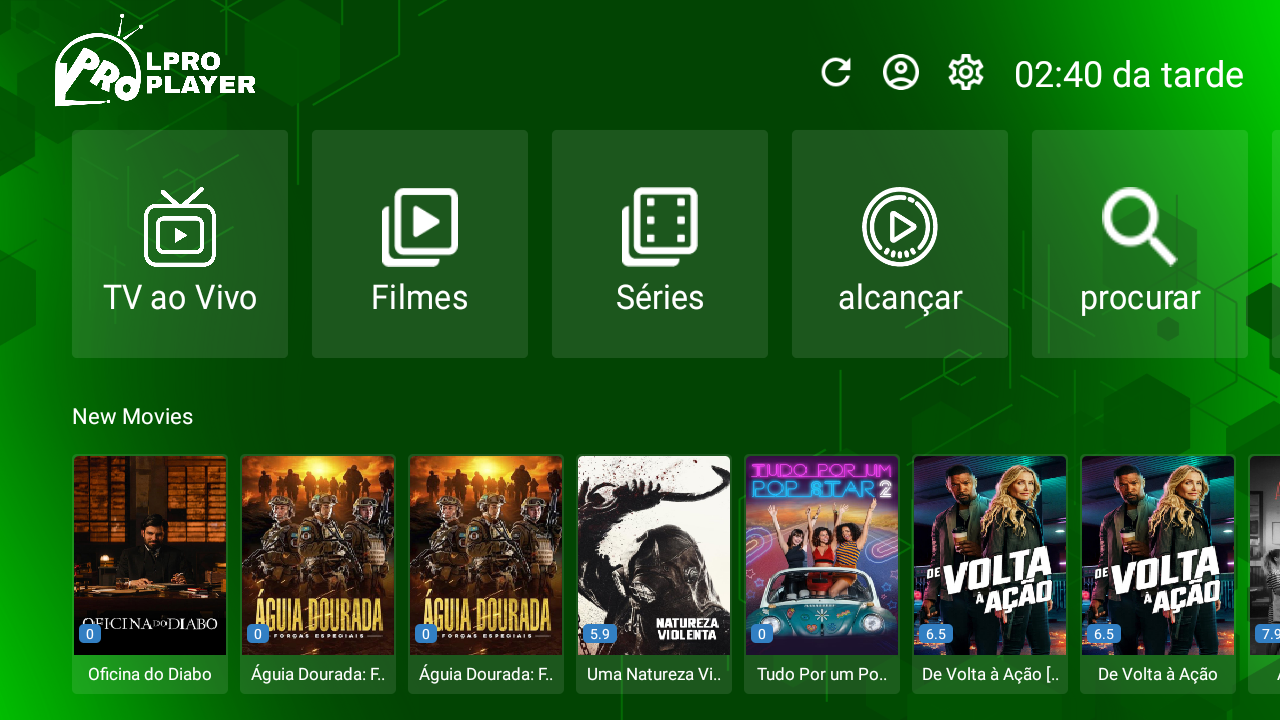Select the Uma Natureza Violenta poster

coord(654,574)
